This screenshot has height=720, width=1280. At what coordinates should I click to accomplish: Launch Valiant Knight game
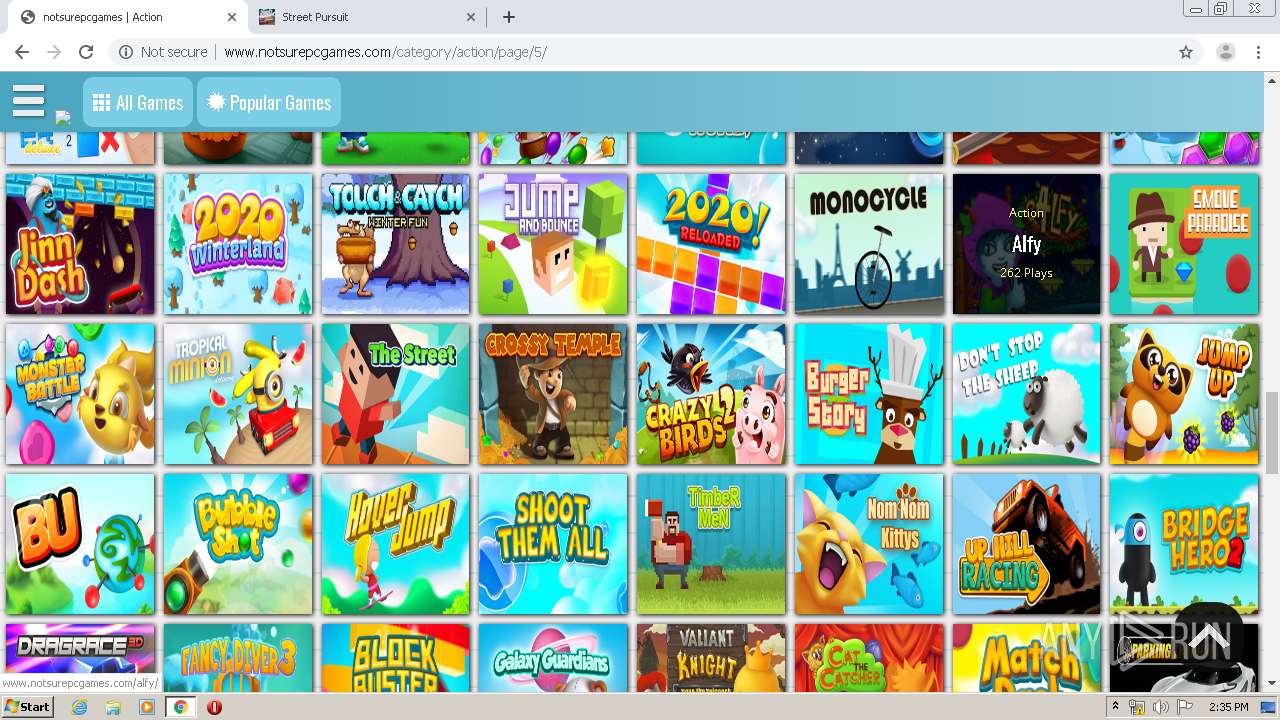tap(711, 658)
